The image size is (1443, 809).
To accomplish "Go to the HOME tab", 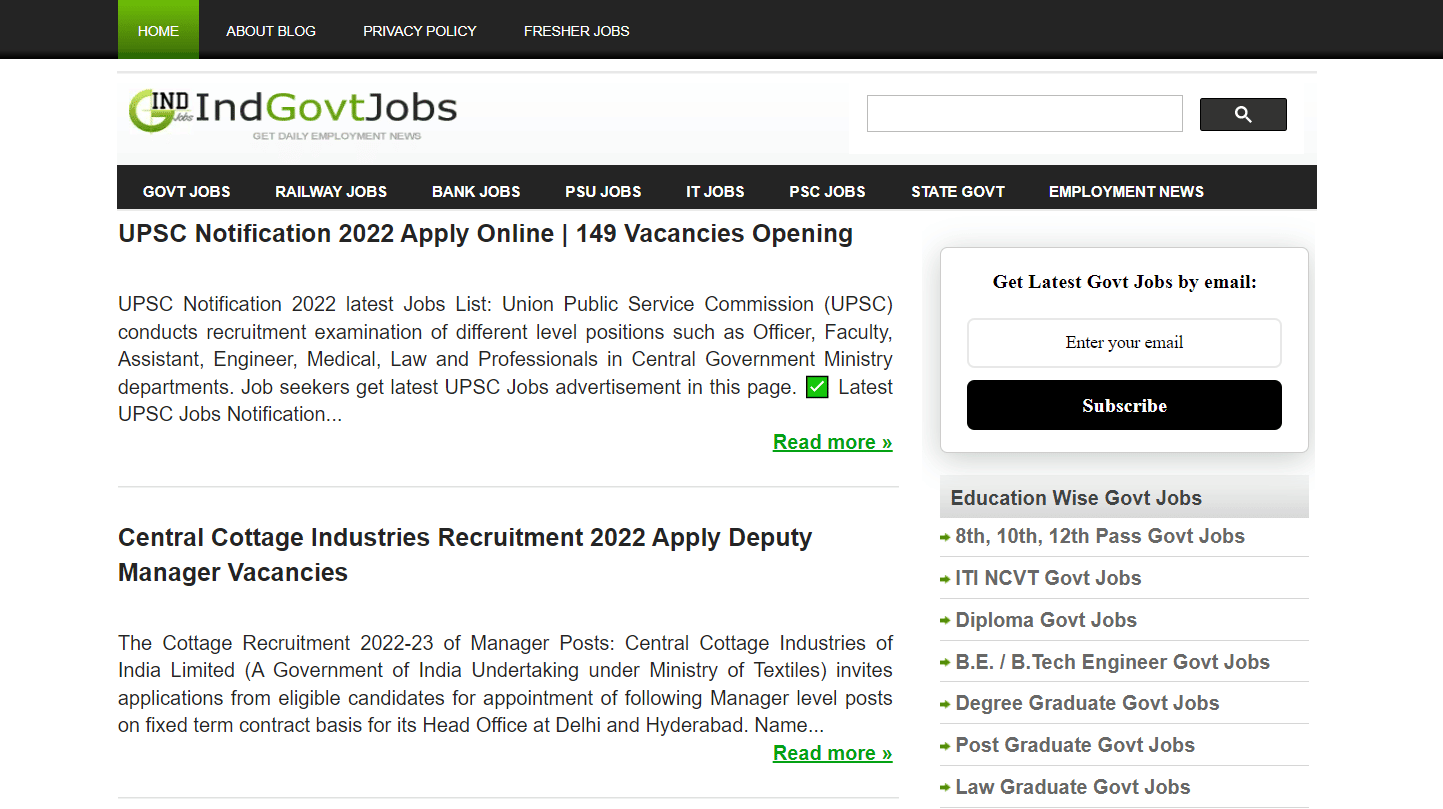I will click(x=158, y=30).
